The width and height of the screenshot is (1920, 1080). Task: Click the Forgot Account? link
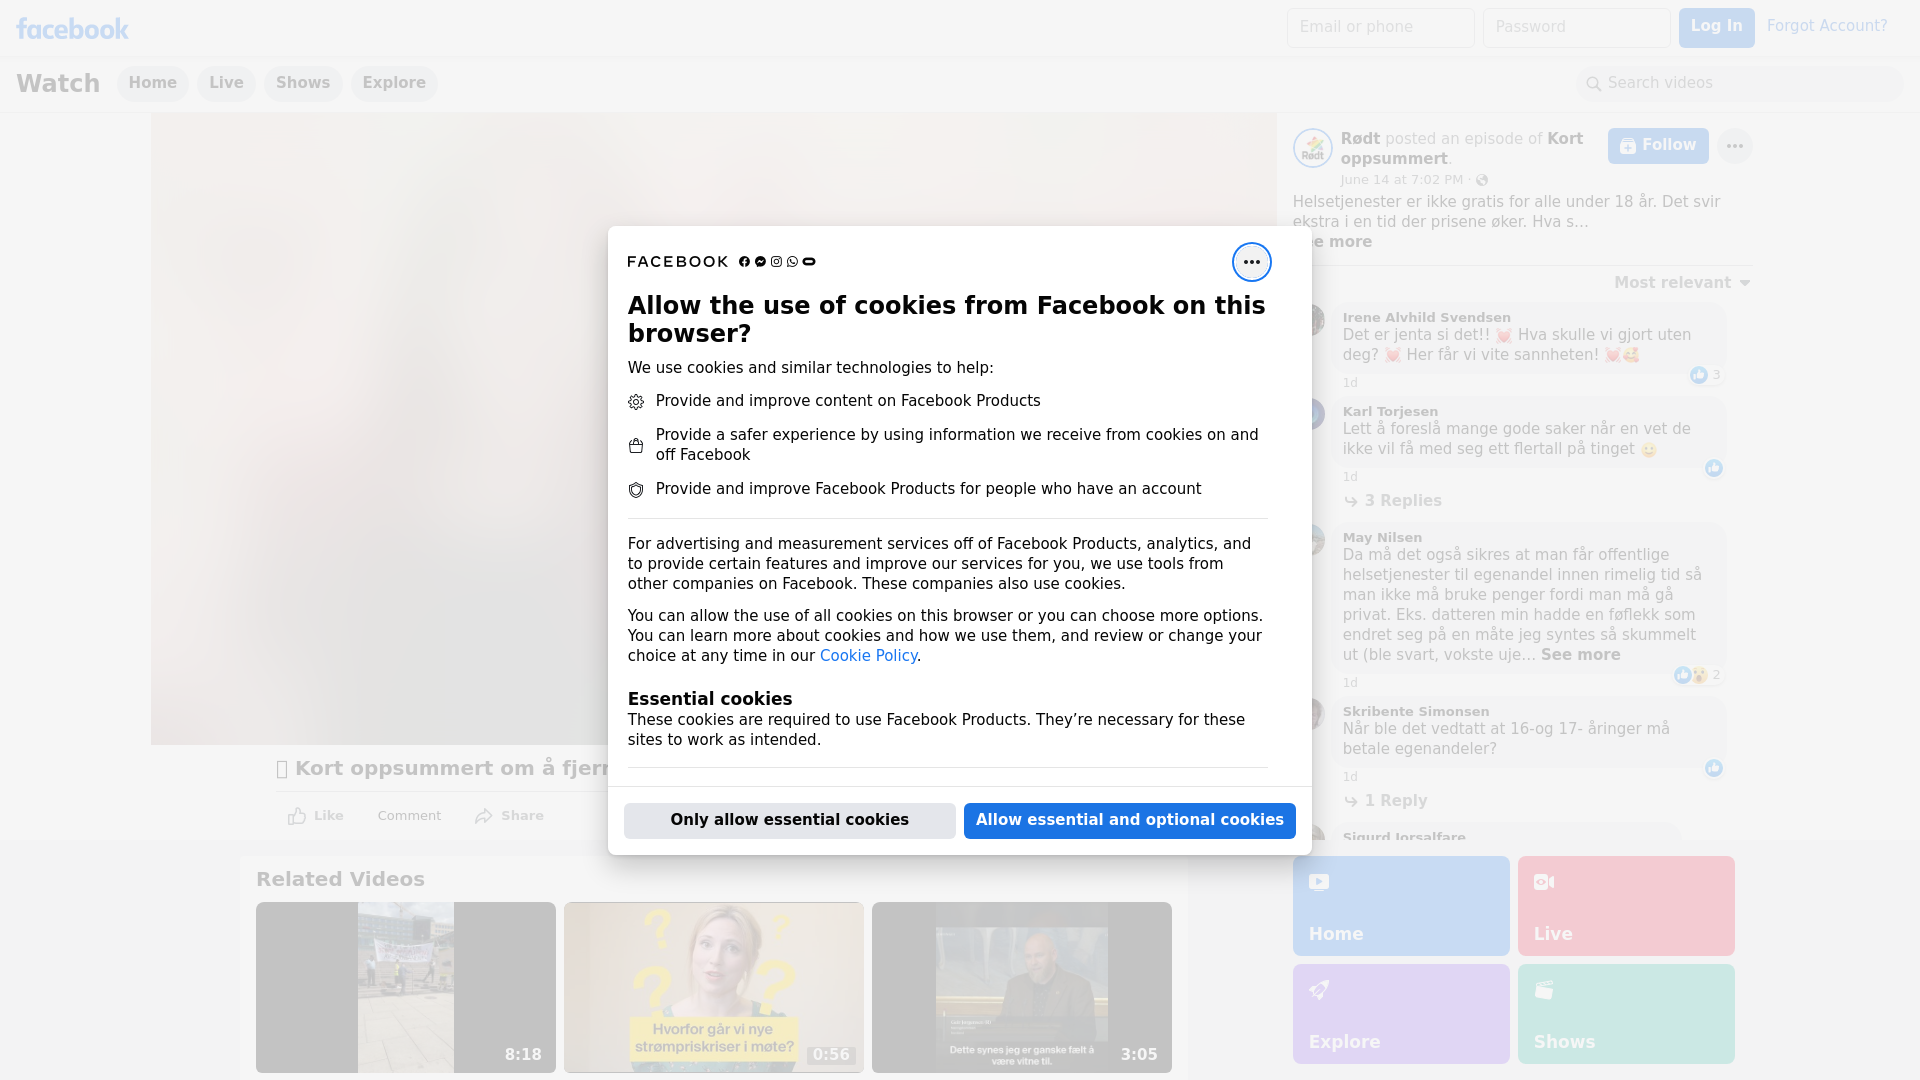click(x=1827, y=26)
